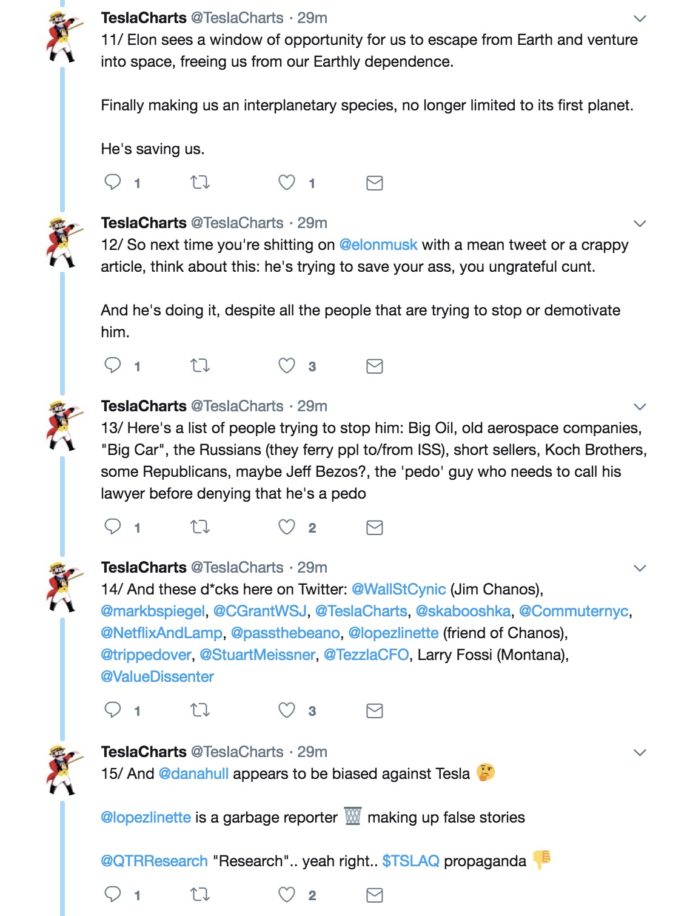This screenshot has height=916, width=687.
Task: Open @elonmusk mention in tweet 12/
Action: click(x=378, y=245)
